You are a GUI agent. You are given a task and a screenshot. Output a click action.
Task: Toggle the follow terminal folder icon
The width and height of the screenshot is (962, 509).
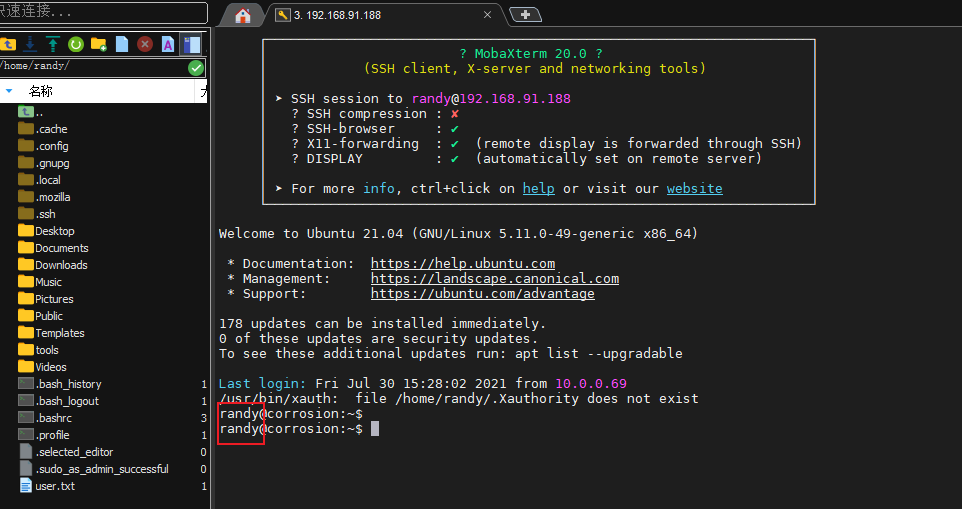tap(191, 44)
